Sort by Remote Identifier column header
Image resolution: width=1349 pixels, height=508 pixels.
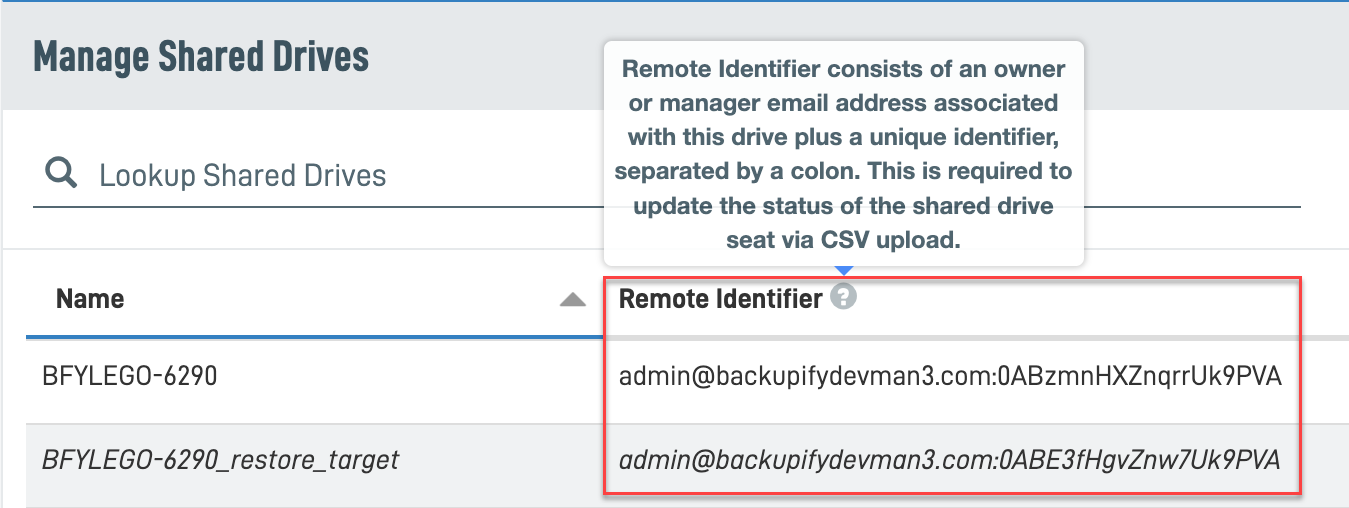[720, 298]
